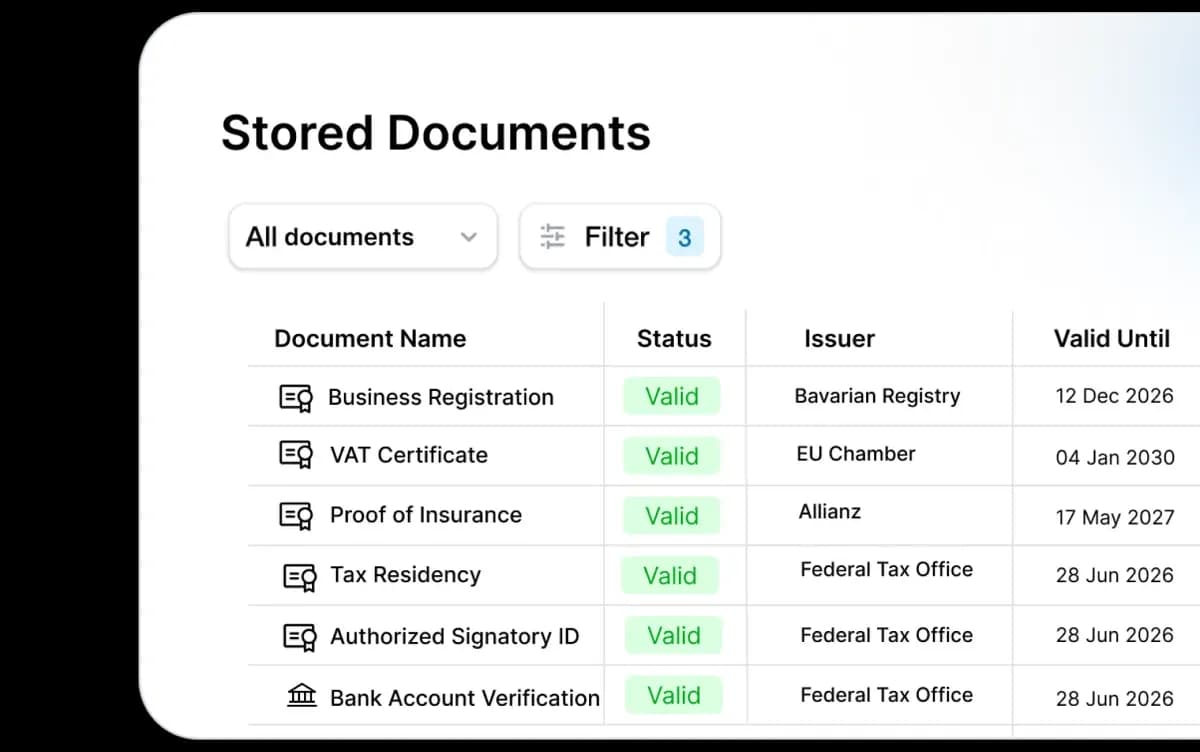This screenshot has height=752, width=1200.
Task: Select the EU Chamber issuer cell
Action: click(856, 454)
